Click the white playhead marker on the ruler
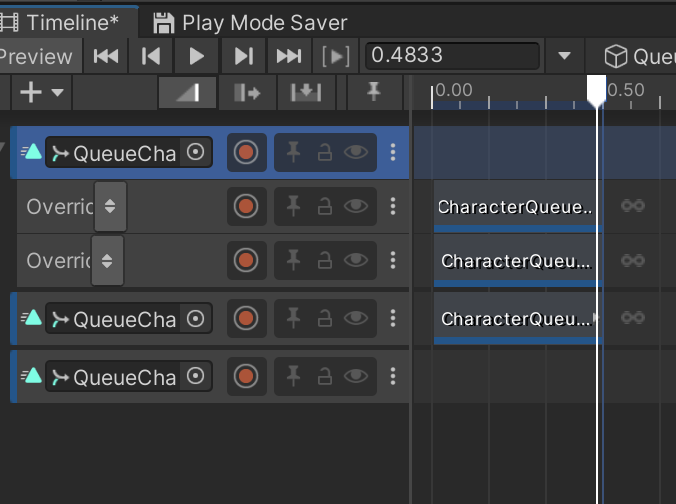Viewport: 676px width, 504px height. point(597,91)
